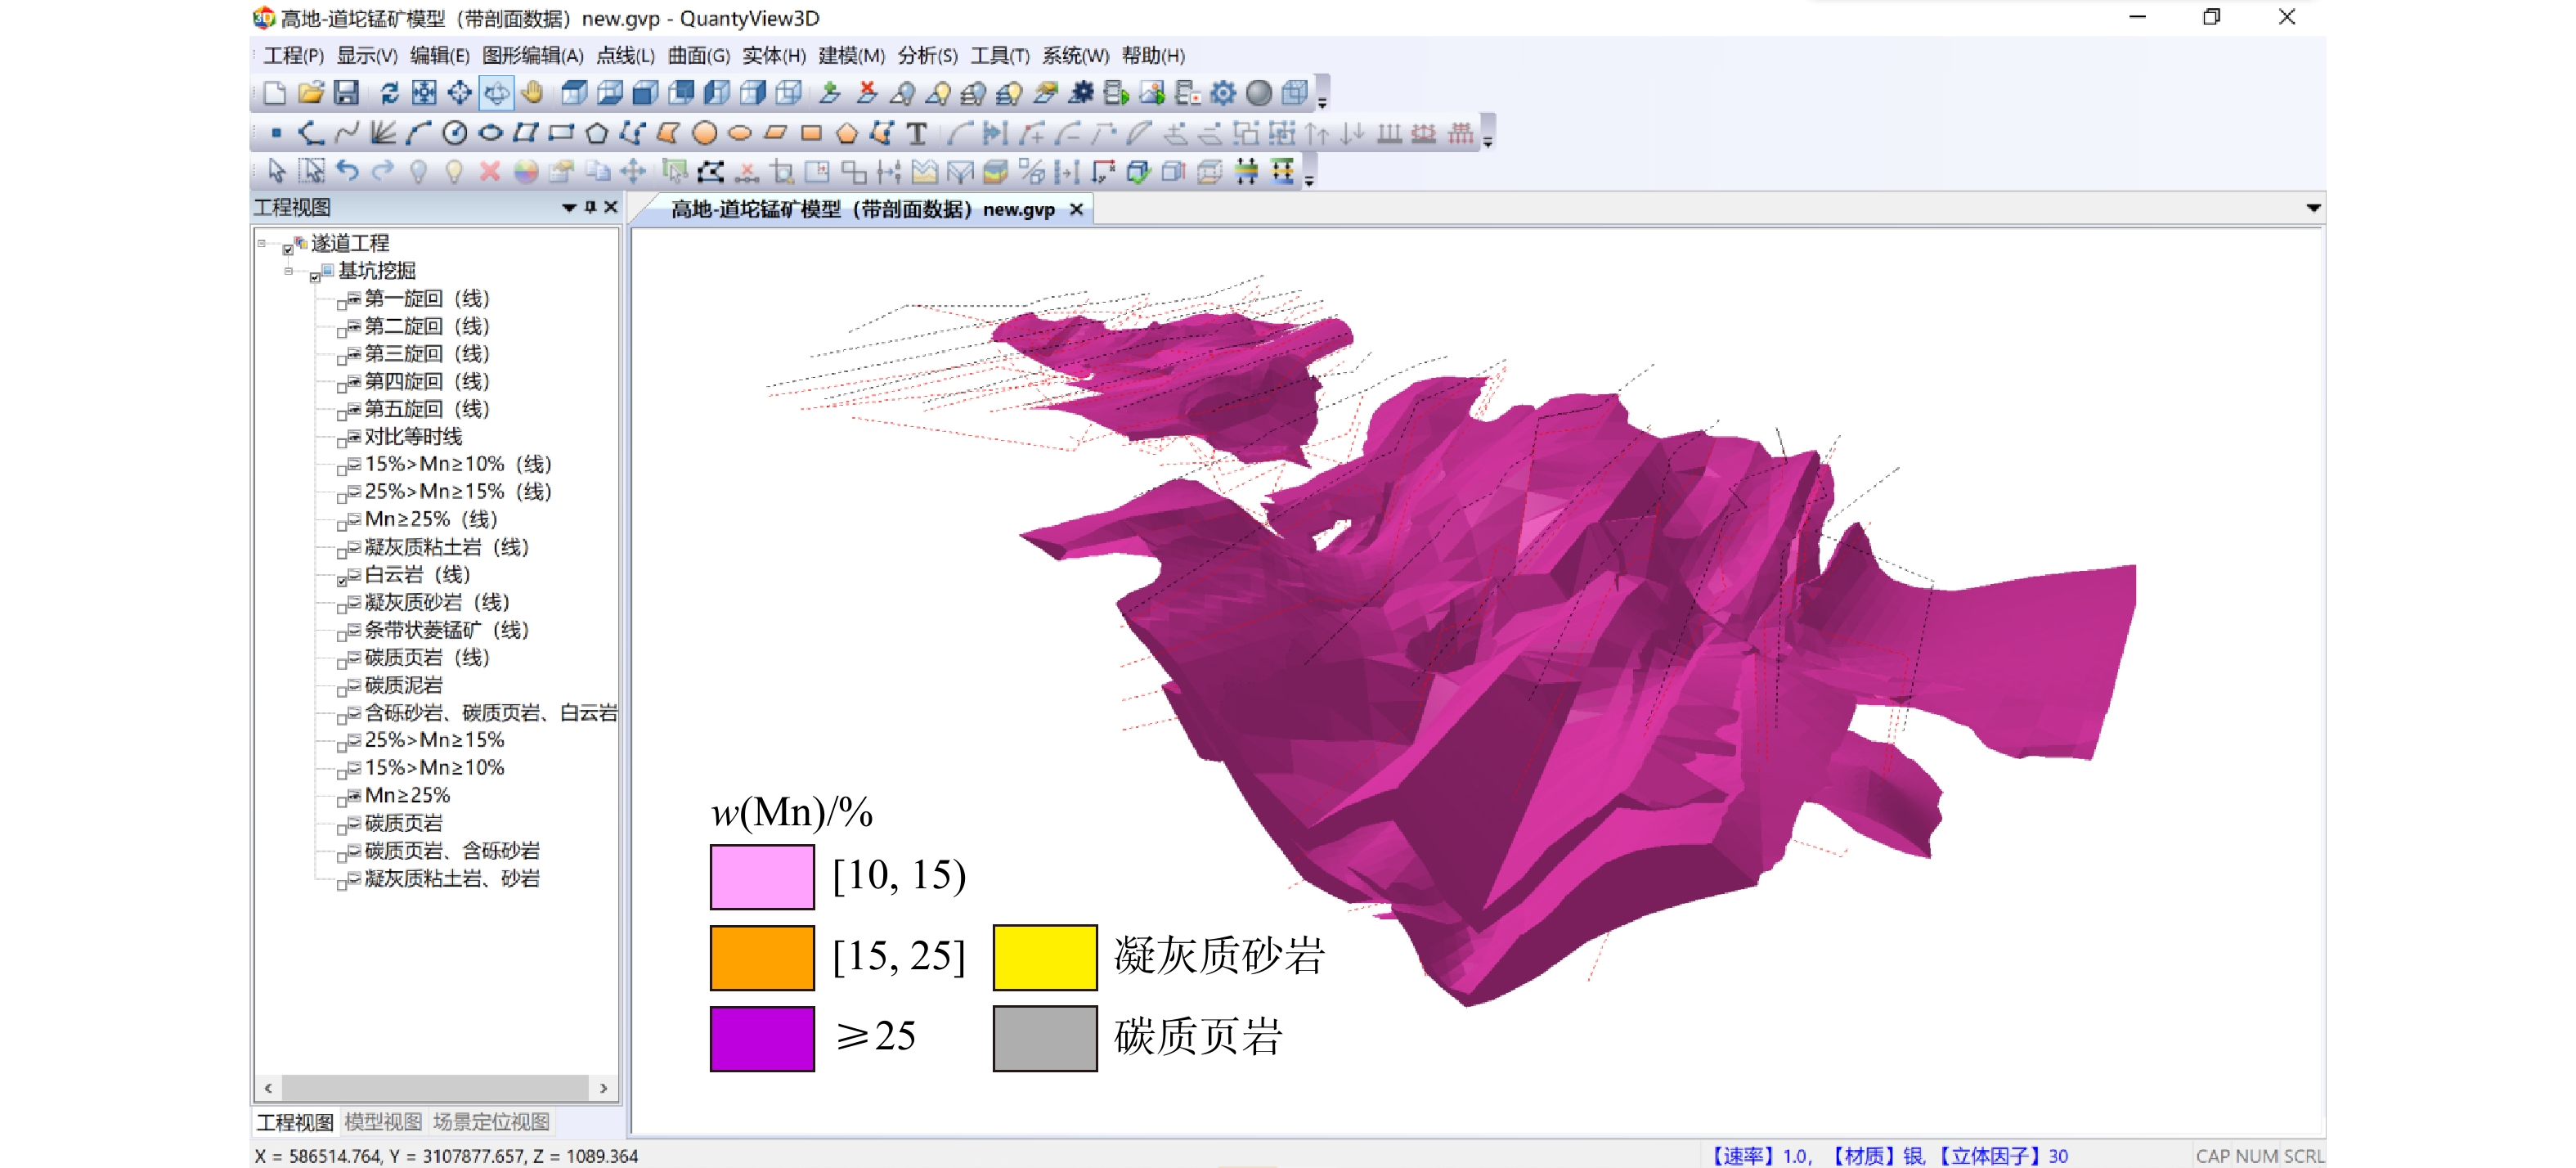This screenshot has width=2576, height=1168.
Task: Click the settings gear toolbar icon
Action: pyautogui.click(x=1222, y=93)
